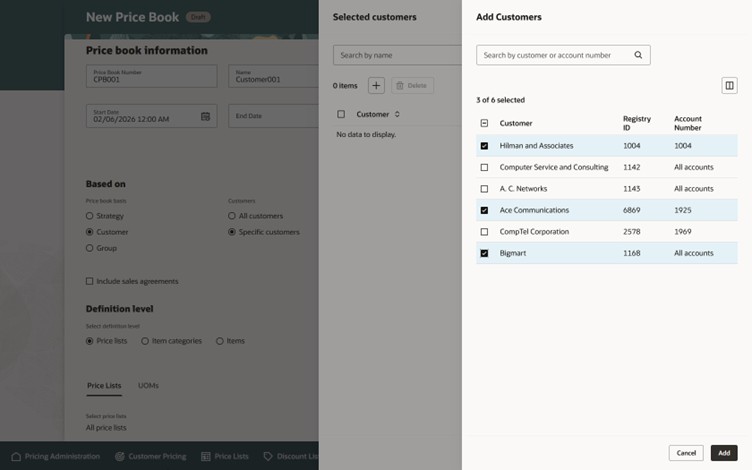Click the Name field containing Customer001

[273, 76]
